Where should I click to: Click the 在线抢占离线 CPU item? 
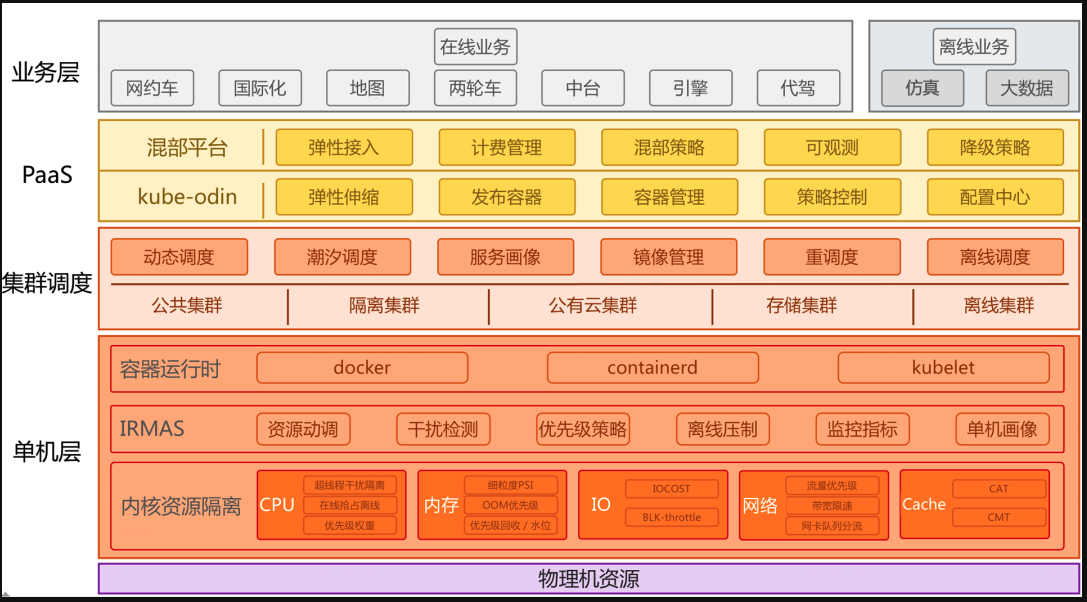pyautogui.click(x=349, y=505)
